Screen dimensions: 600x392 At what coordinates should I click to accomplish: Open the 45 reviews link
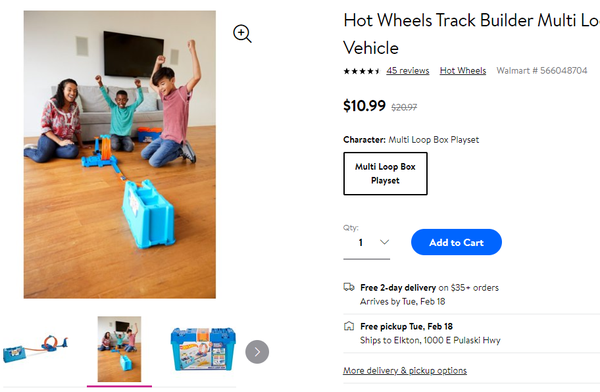click(x=408, y=71)
